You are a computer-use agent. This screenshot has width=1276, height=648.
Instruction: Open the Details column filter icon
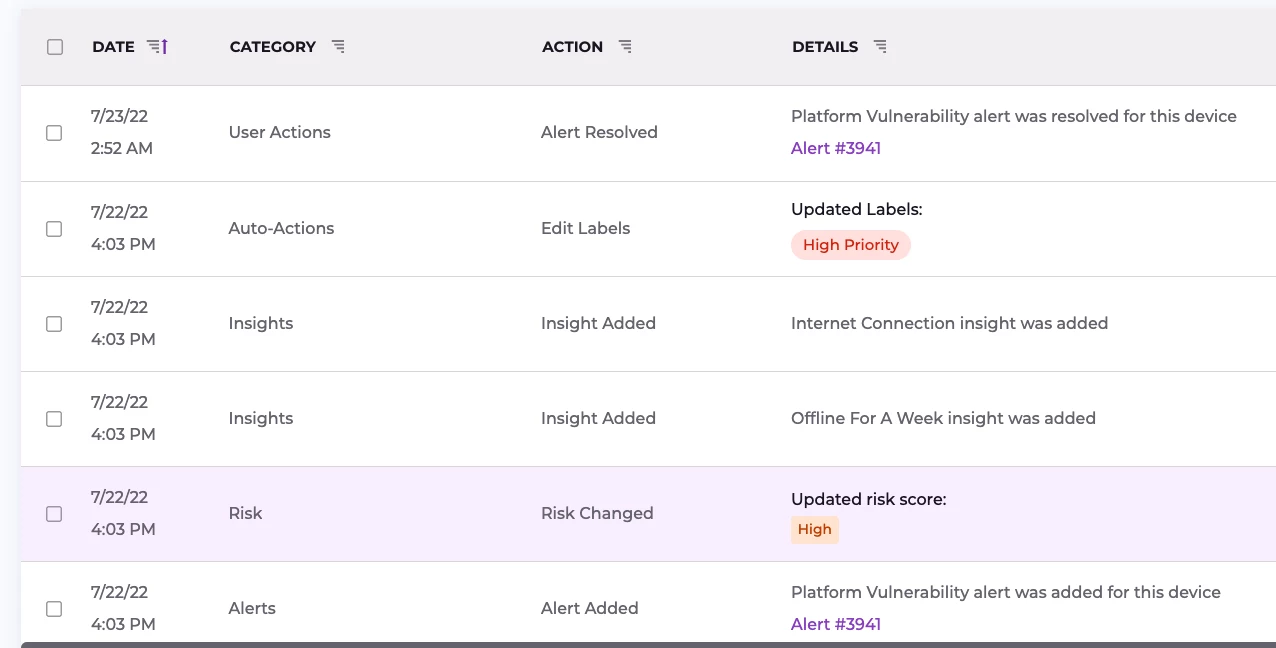(880, 47)
